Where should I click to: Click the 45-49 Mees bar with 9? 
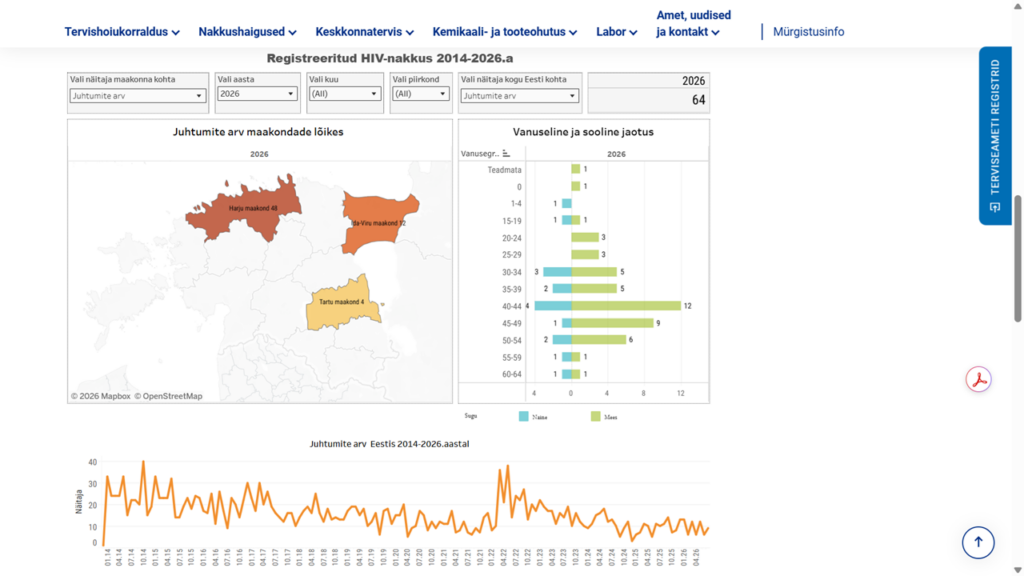(613, 323)
